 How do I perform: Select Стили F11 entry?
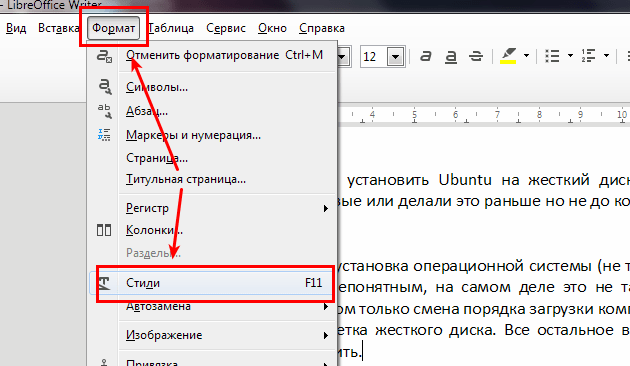[x=212, y=283]
